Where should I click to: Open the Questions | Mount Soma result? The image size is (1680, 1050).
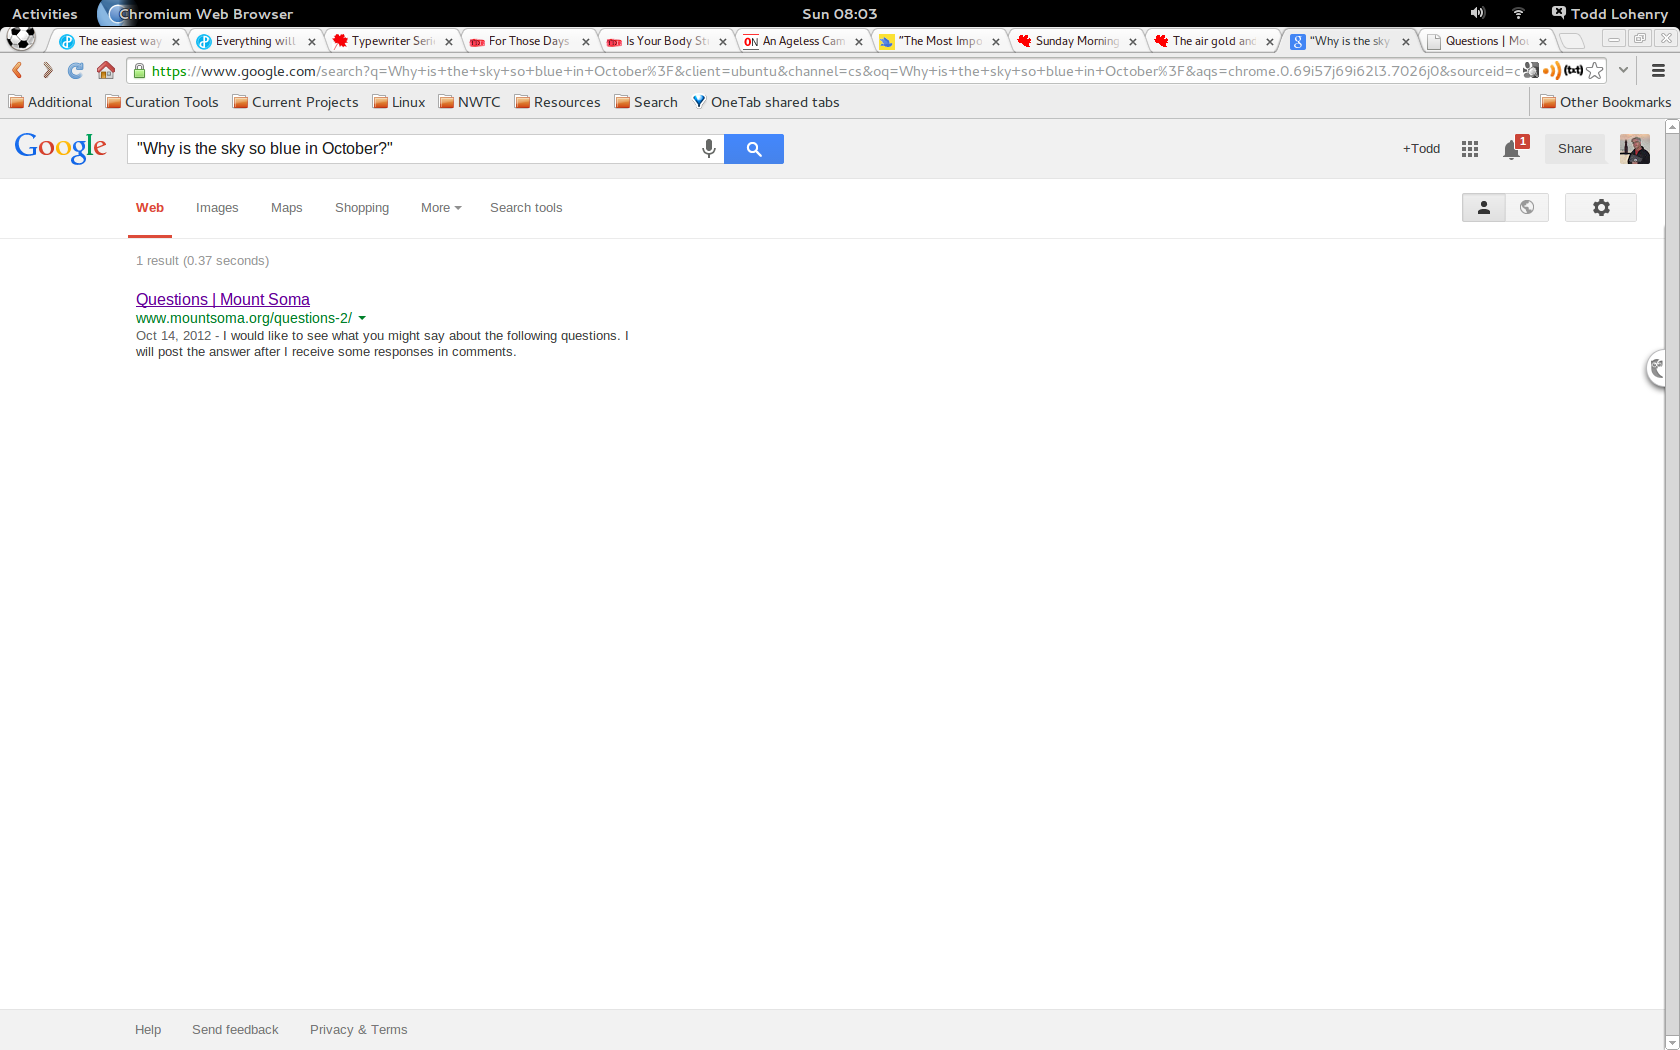pos(222,299)
